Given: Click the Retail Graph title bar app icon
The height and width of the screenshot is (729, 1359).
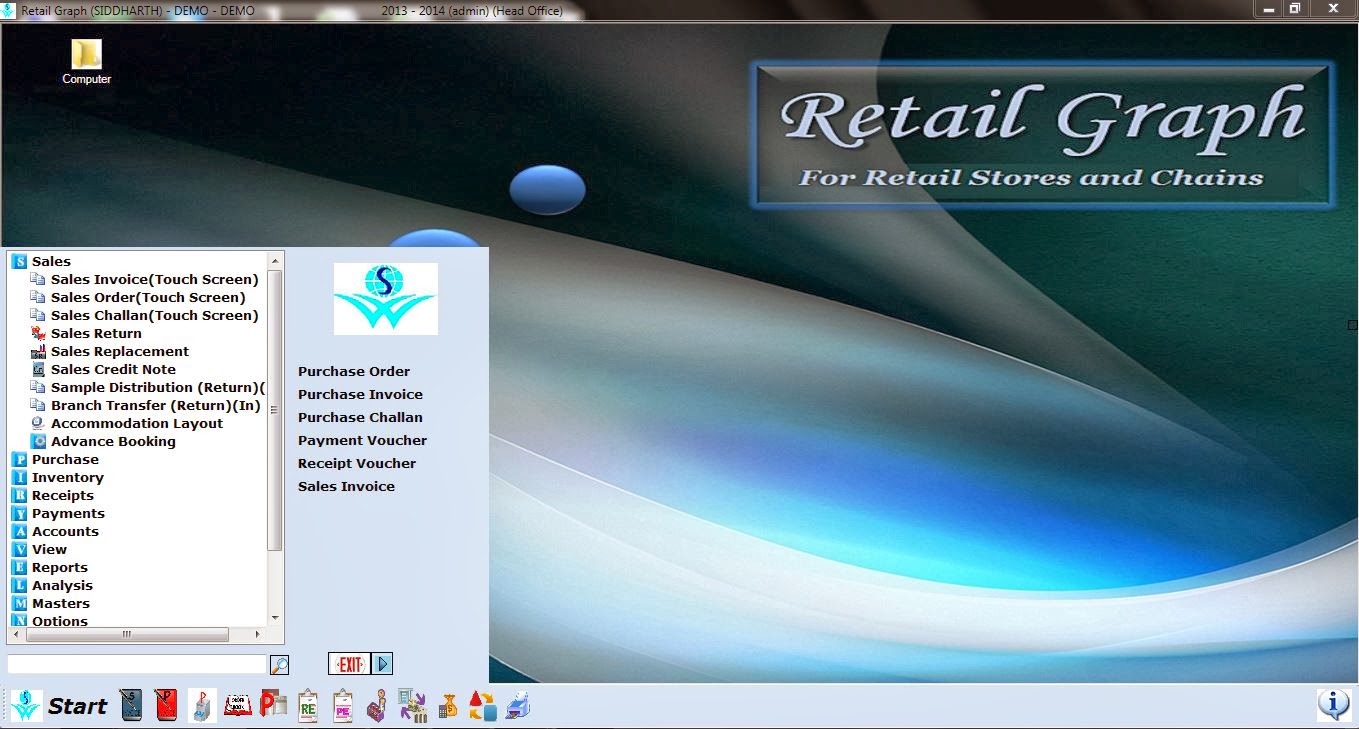Looking at the screenshot, I should (9, 10).
